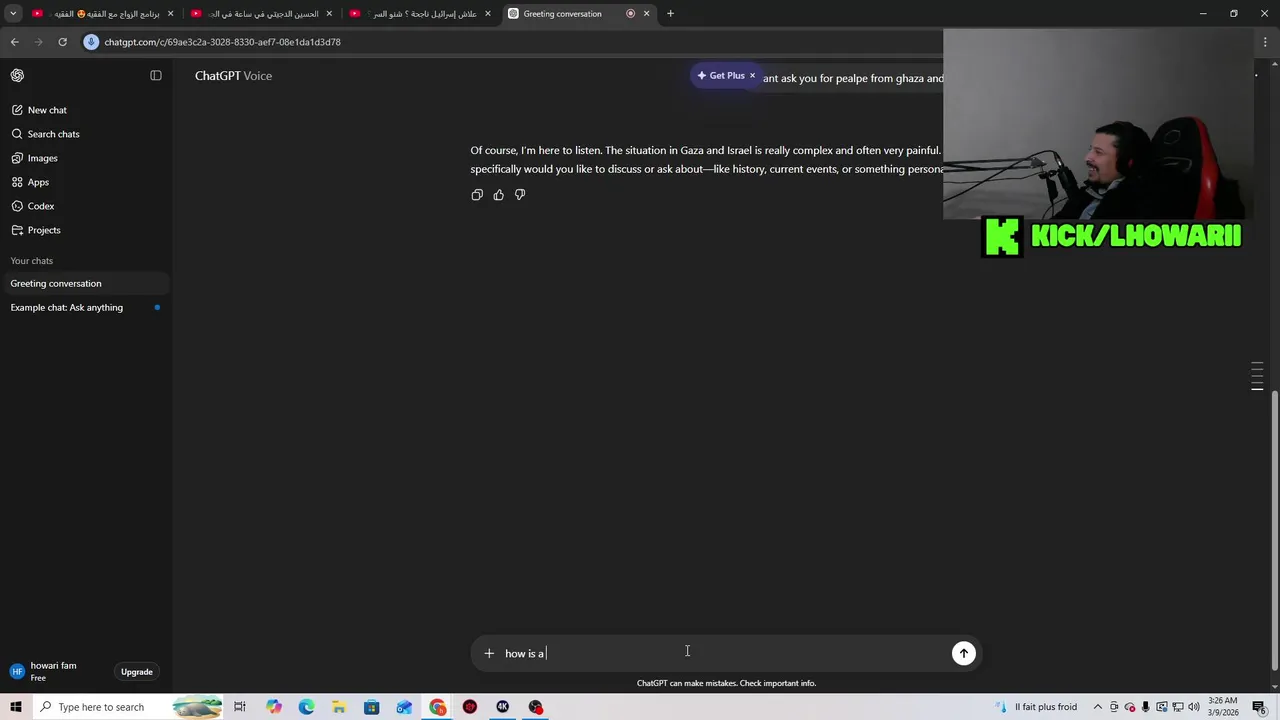Click the weather widget 'Il fait plus froid'
The width and height of the screenshot is (1280, 720).
[x=1036, y=707]
